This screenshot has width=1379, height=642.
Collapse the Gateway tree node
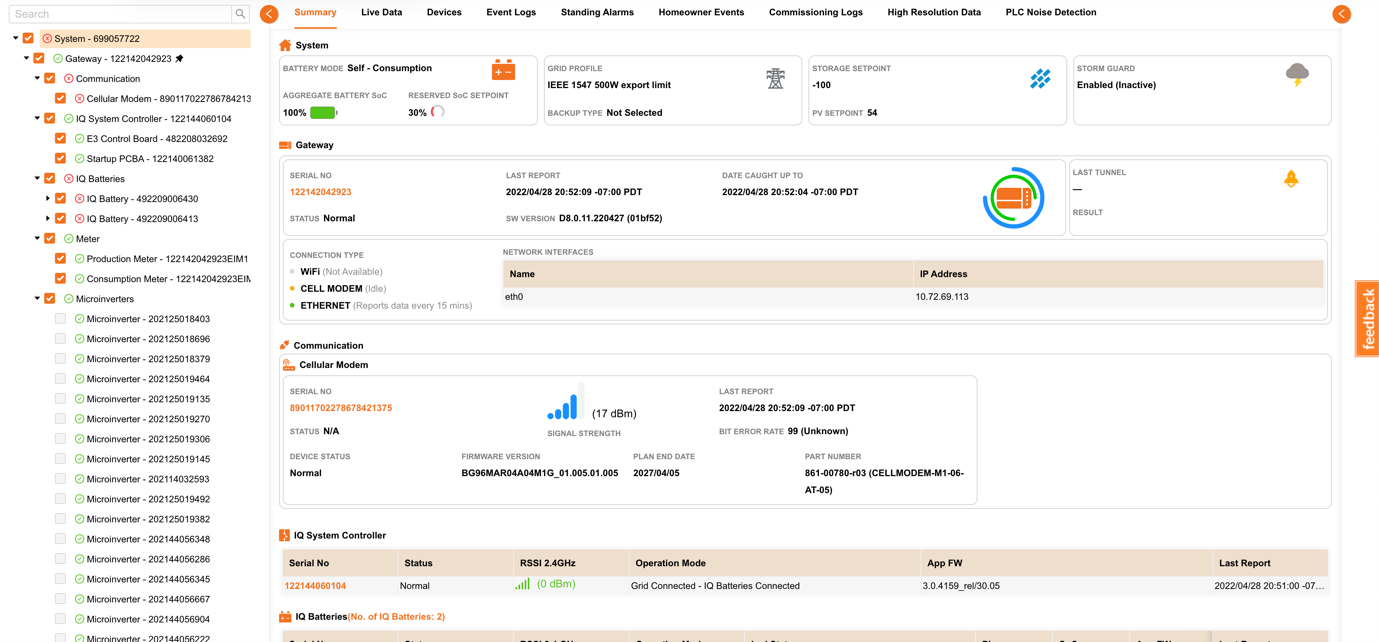[x=27, y=59]
